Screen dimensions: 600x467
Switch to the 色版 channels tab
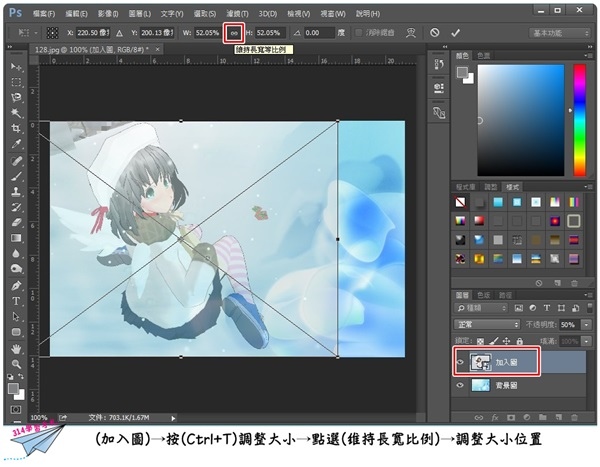click(x=484, y=295)
